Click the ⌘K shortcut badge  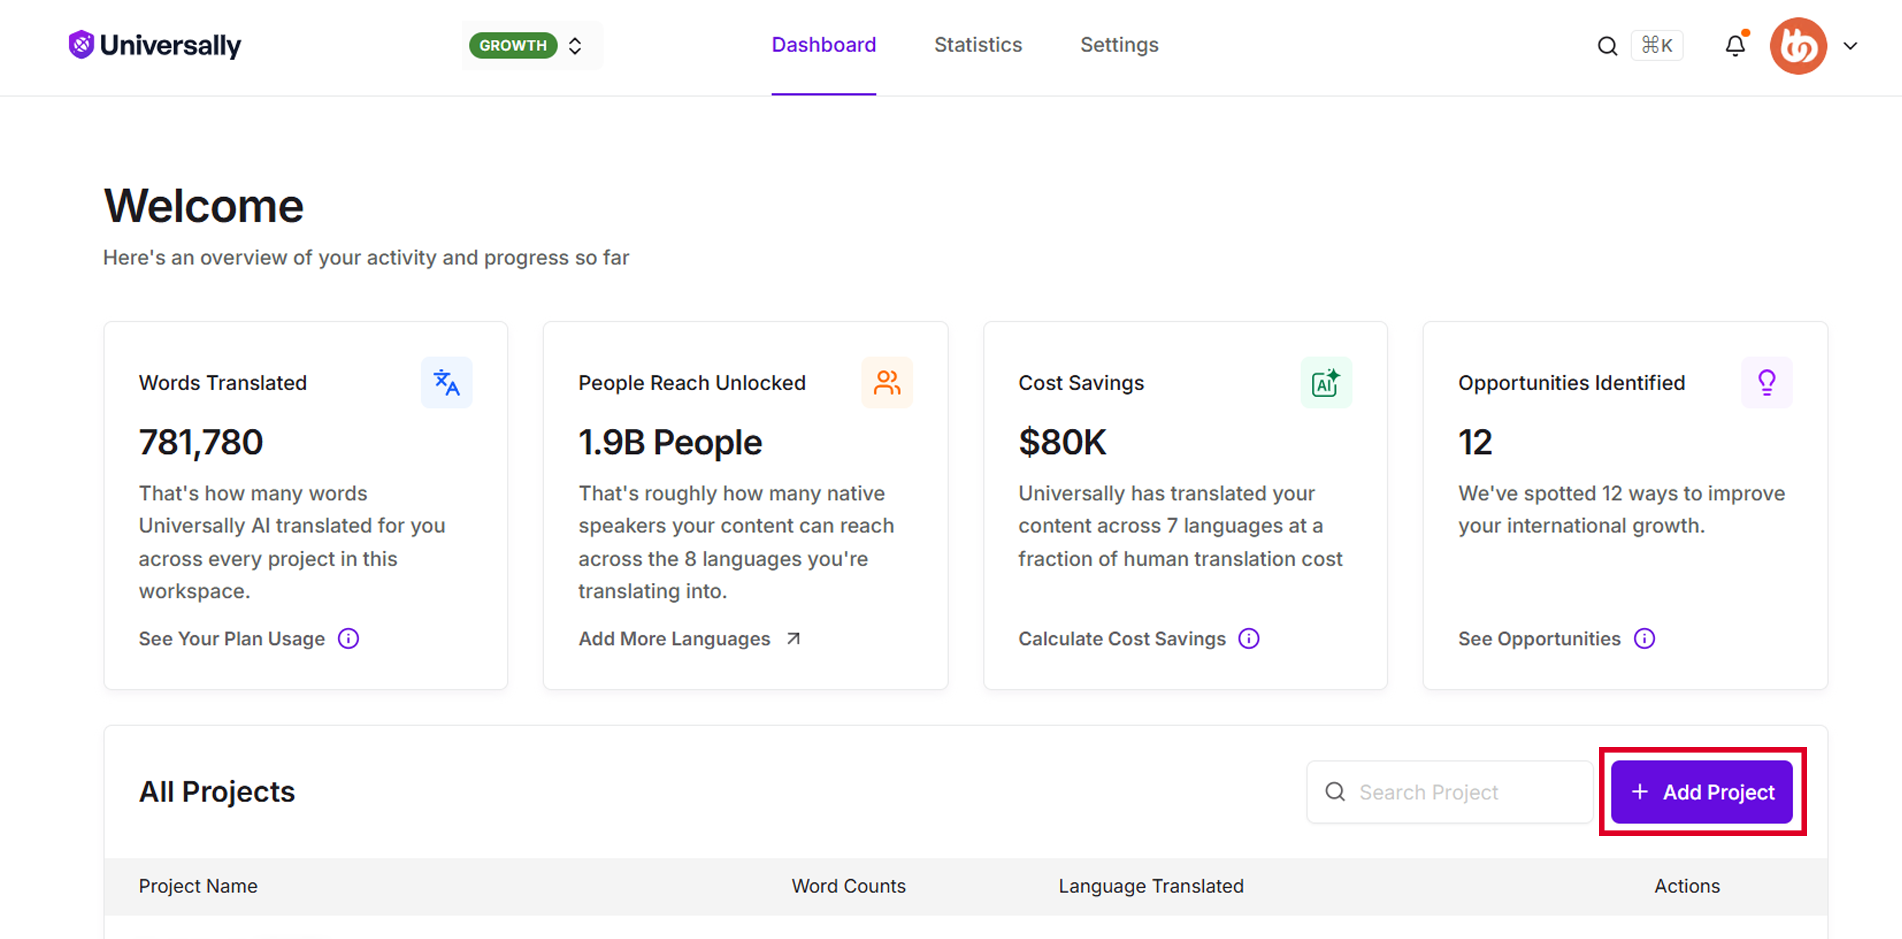coord(1657,45)
